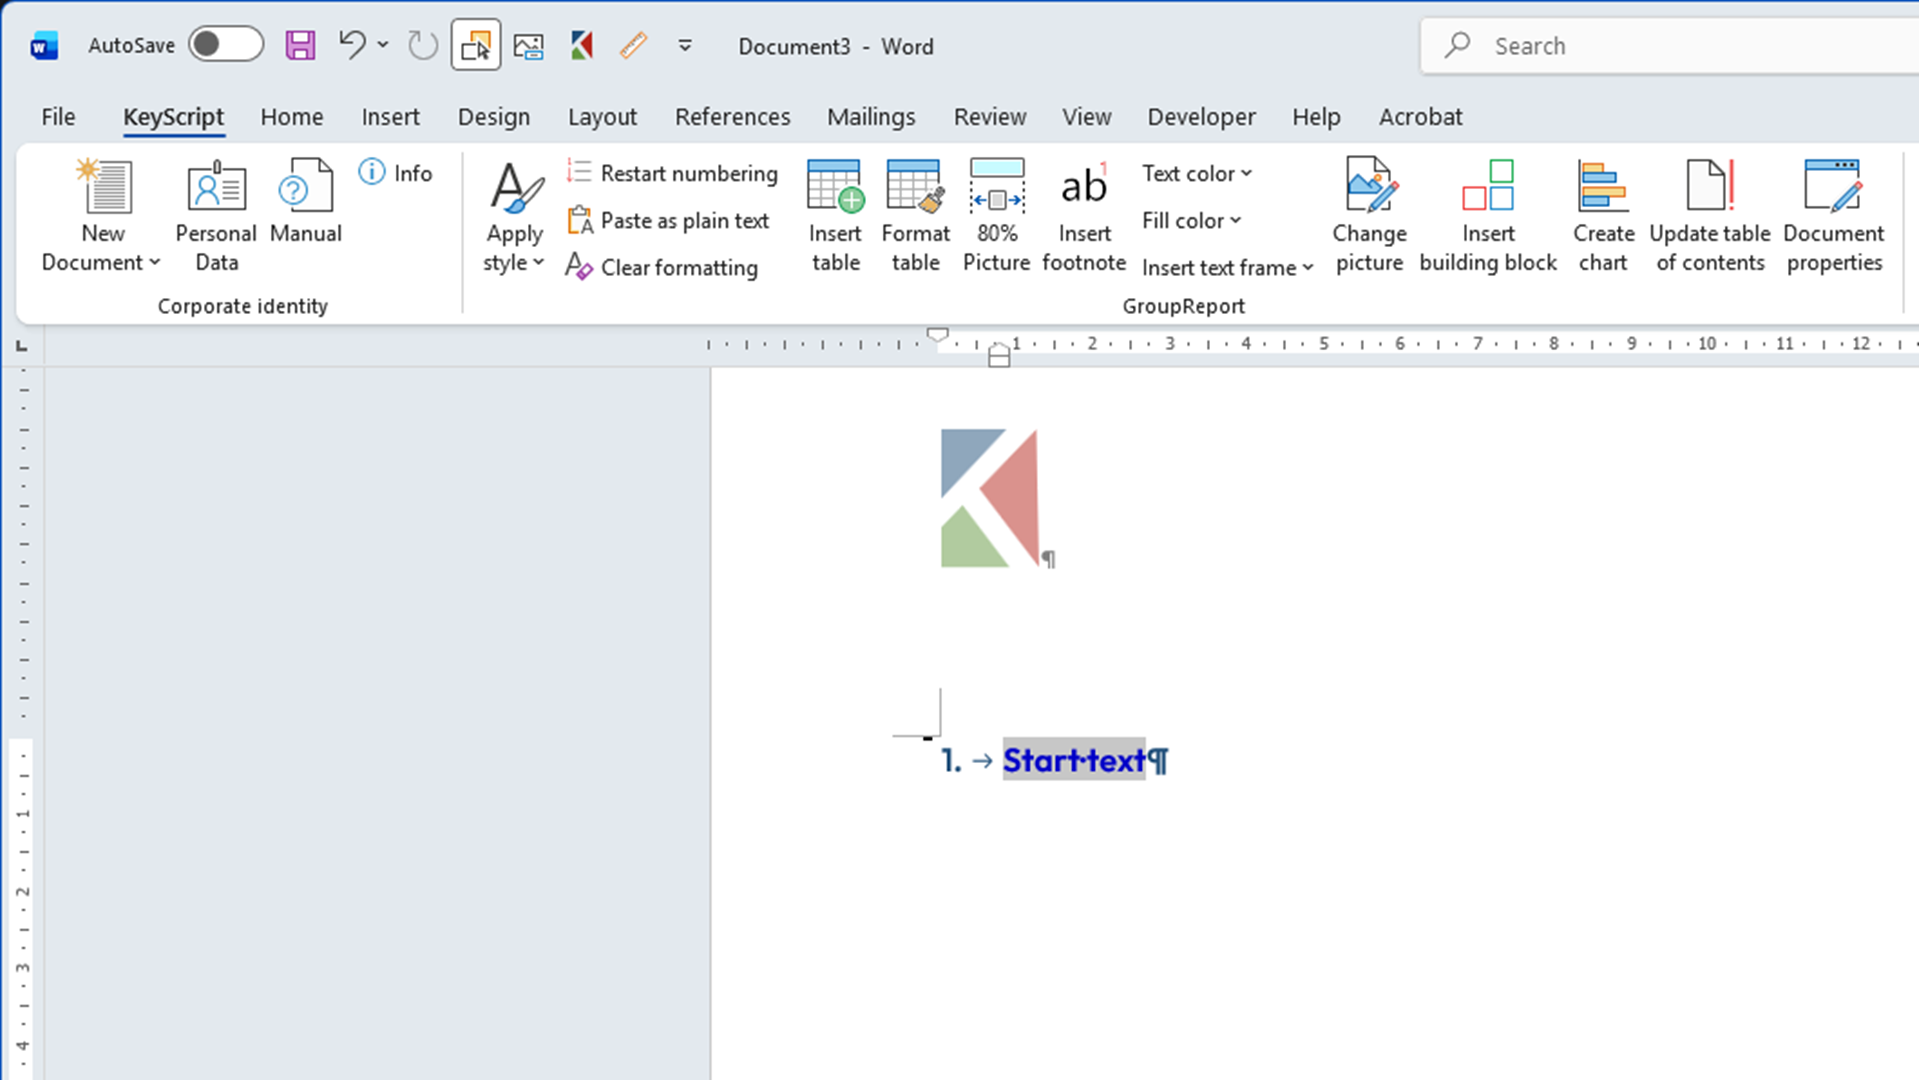Open Customize Quick Access Toolbar dropdown
The height and width of the screenshot is (1080, 1919).
point(685,45)
